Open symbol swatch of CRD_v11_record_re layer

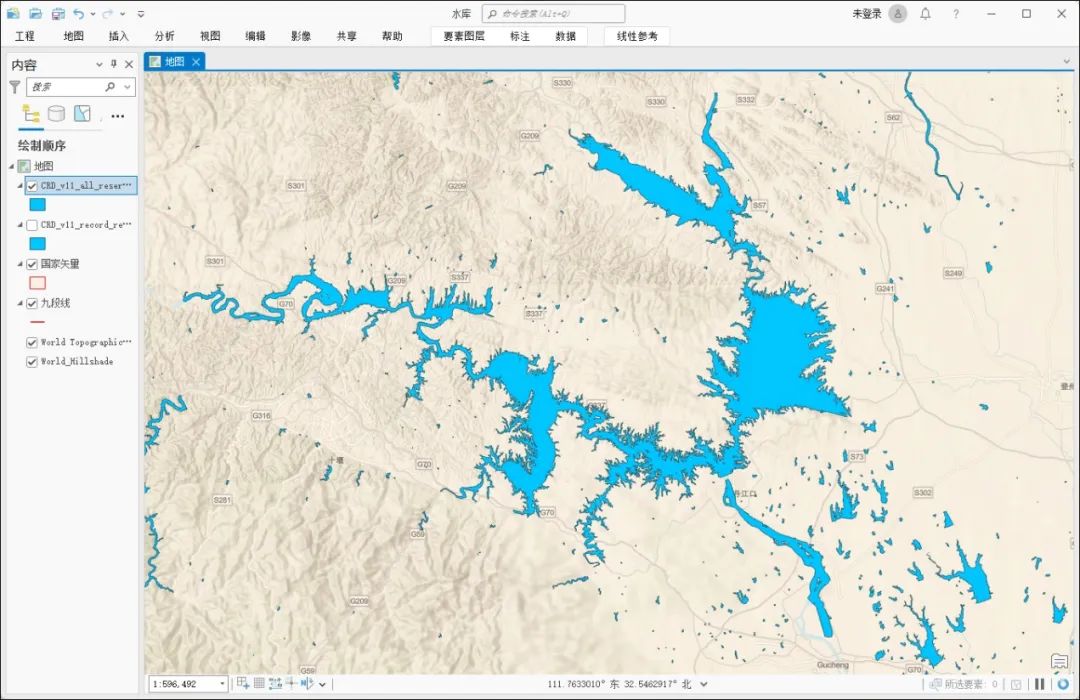[37, 244]
